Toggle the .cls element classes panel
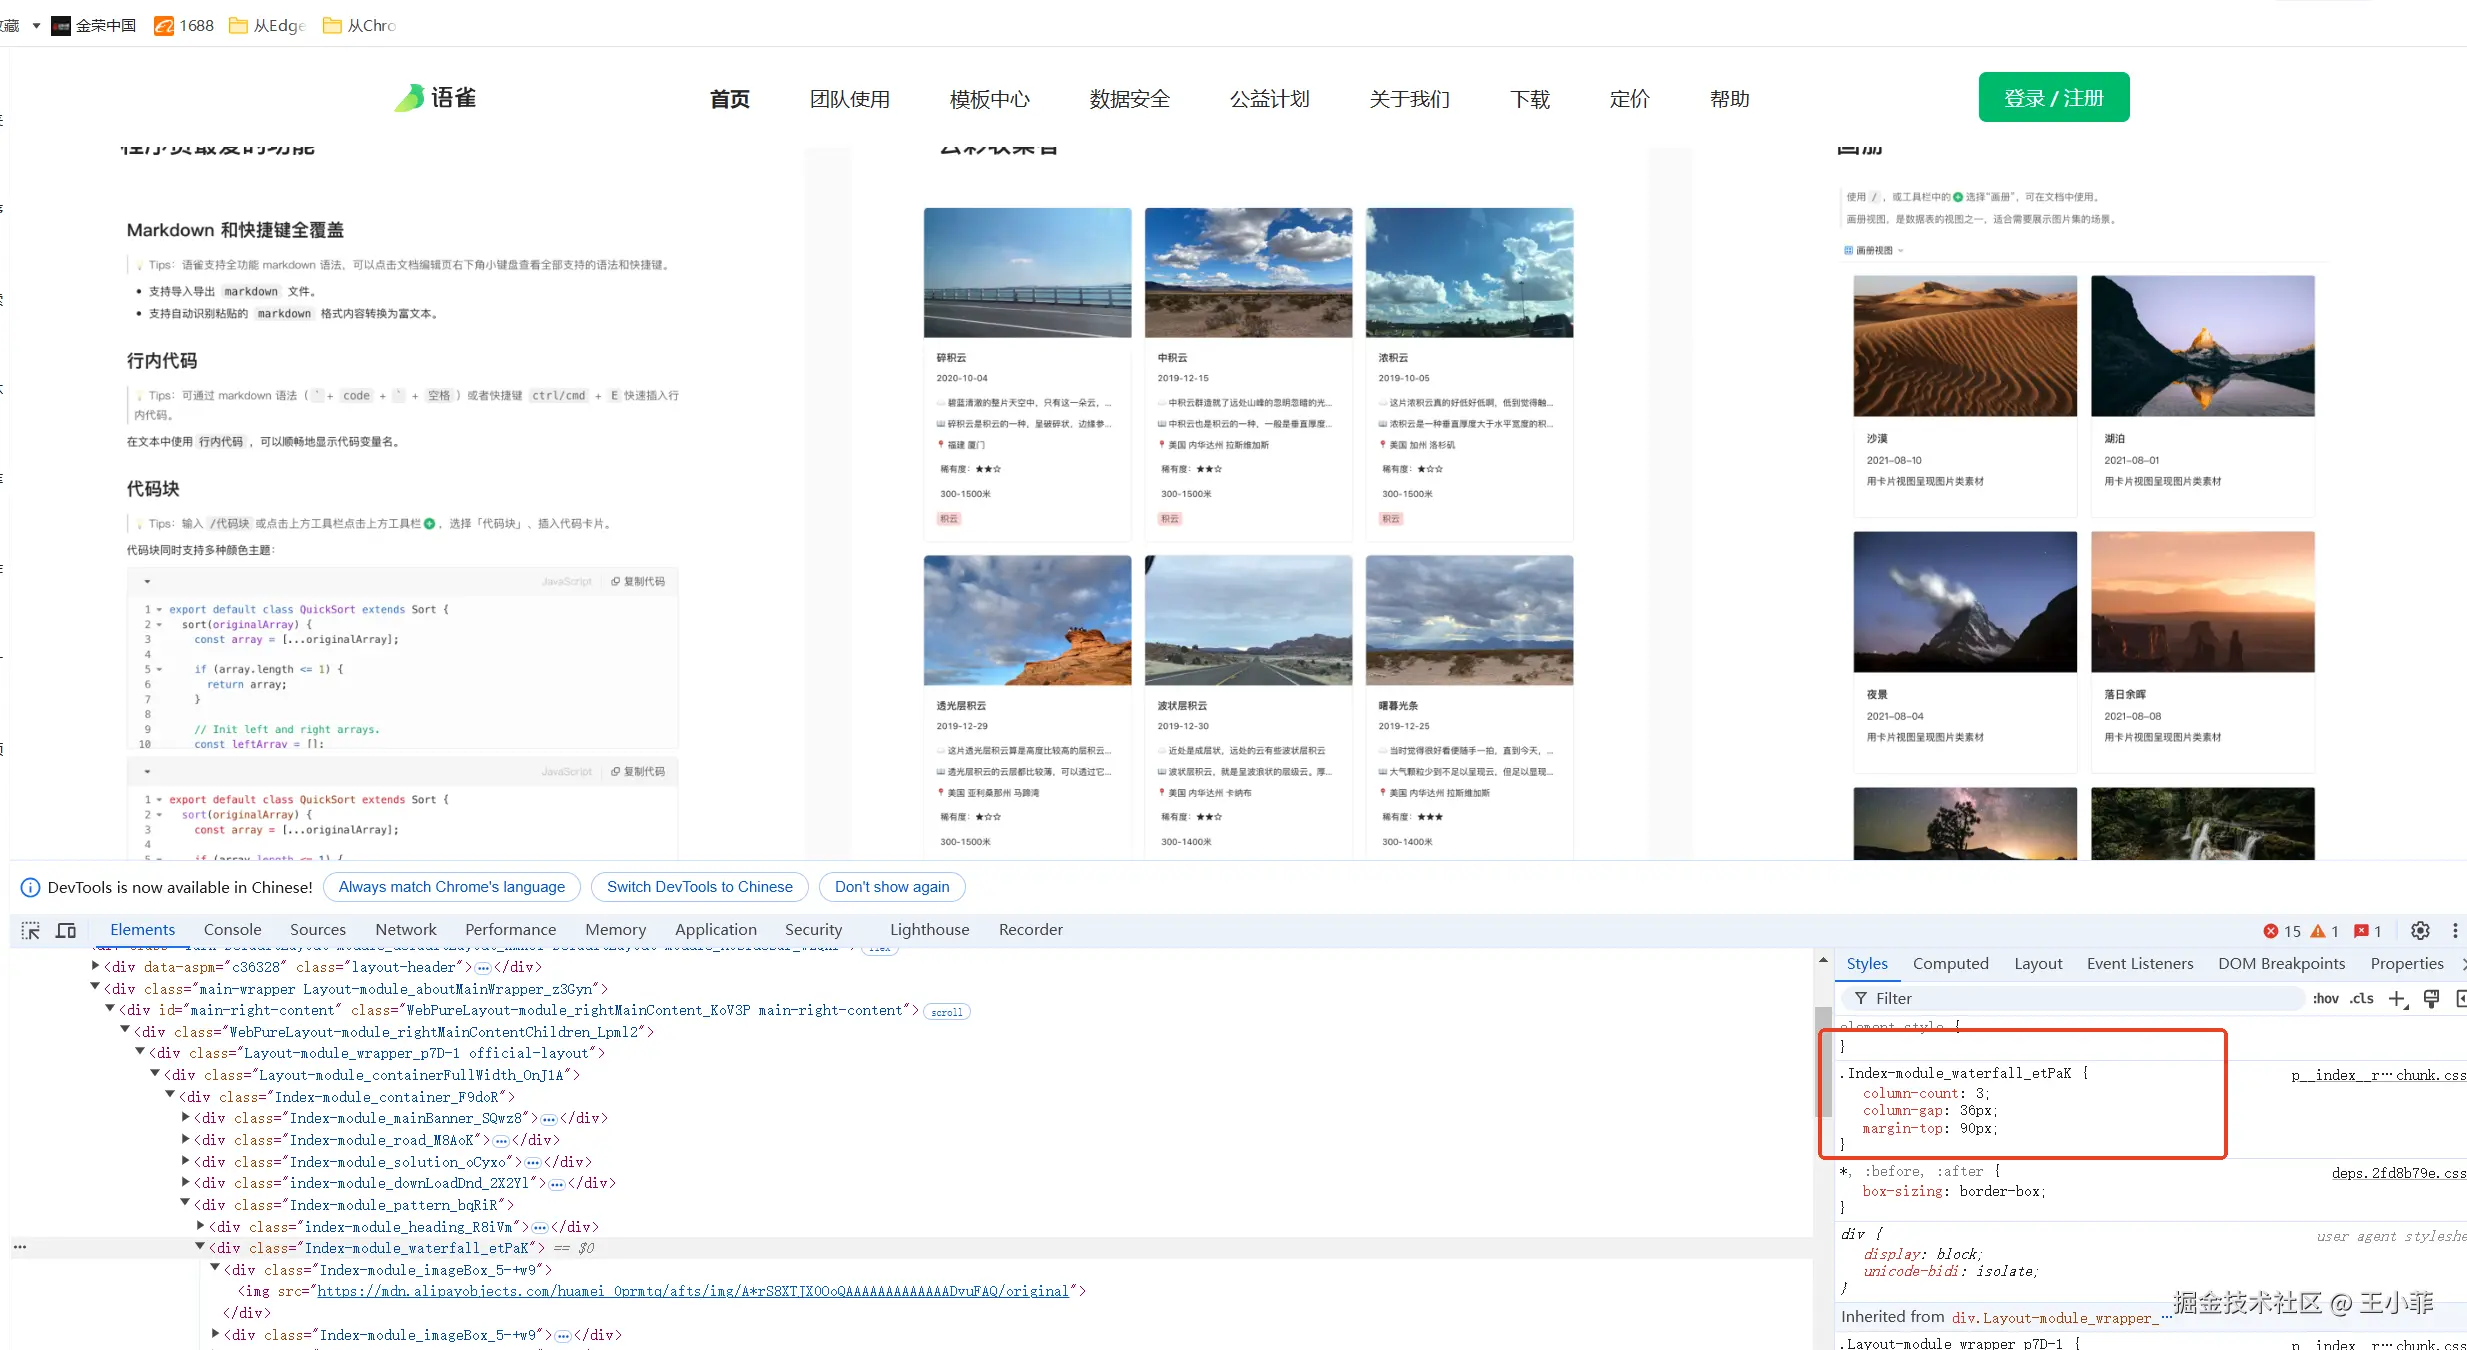Screen dimensions: 2467x1350 pos(2362,999)
